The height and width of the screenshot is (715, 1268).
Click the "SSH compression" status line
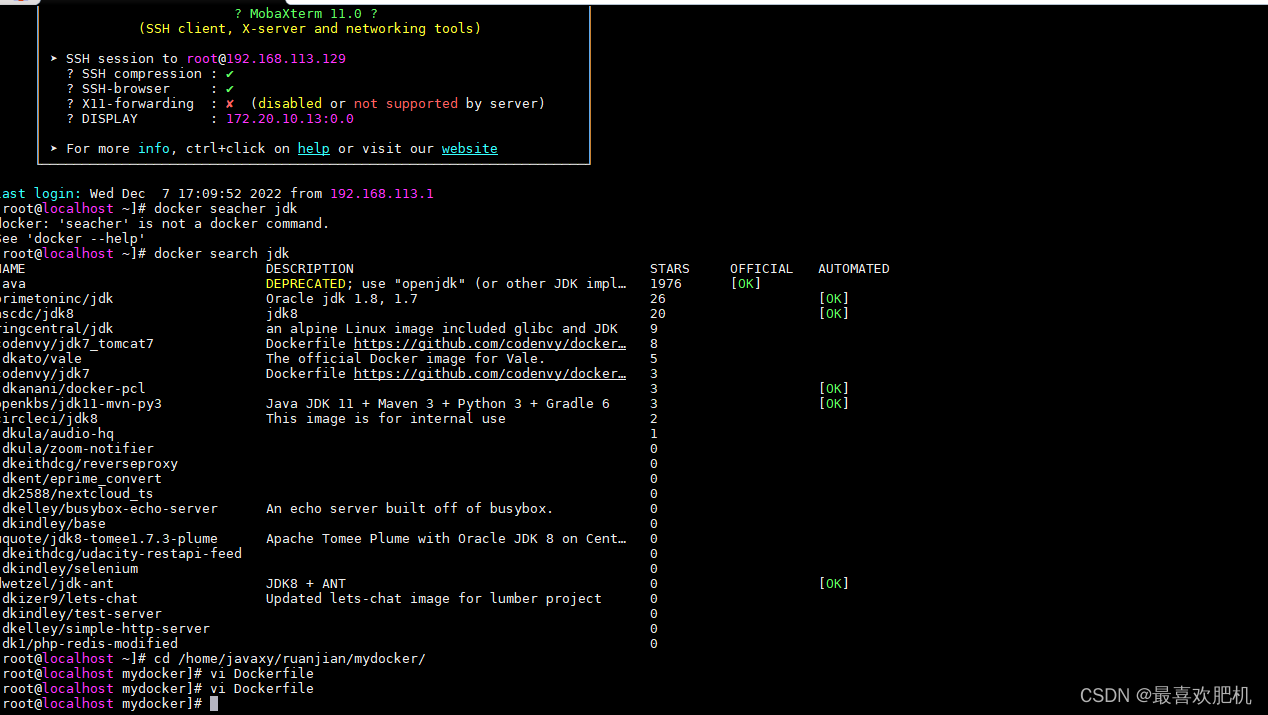[x=150, y=73]
